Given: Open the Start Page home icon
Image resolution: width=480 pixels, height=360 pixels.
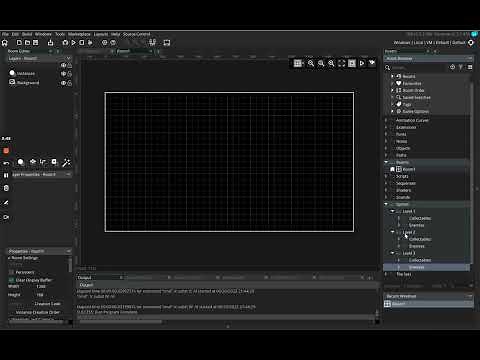Looking at the screenshot, I should click(5, 43).
